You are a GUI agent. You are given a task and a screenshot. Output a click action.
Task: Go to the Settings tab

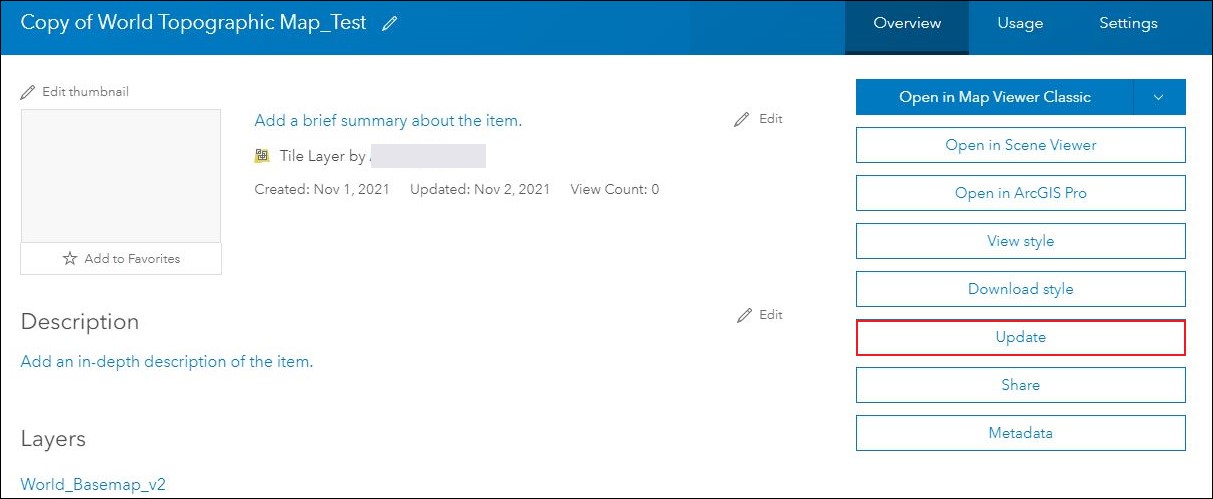(1128, 23)
